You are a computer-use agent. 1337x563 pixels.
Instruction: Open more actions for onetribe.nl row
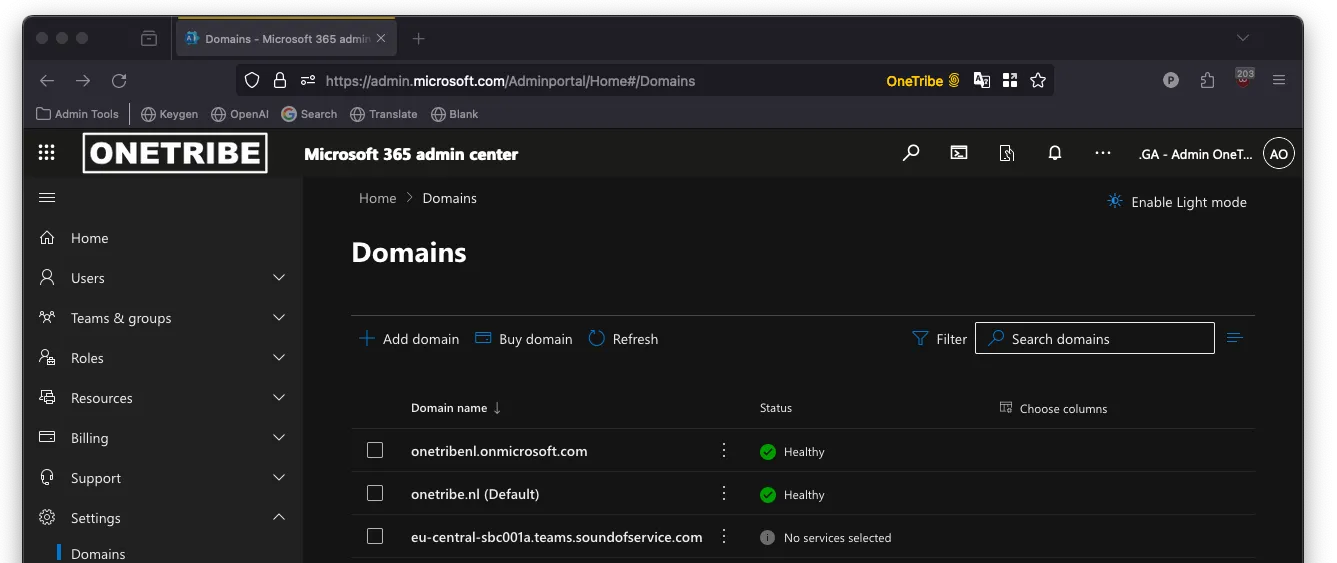click(724, 494)
